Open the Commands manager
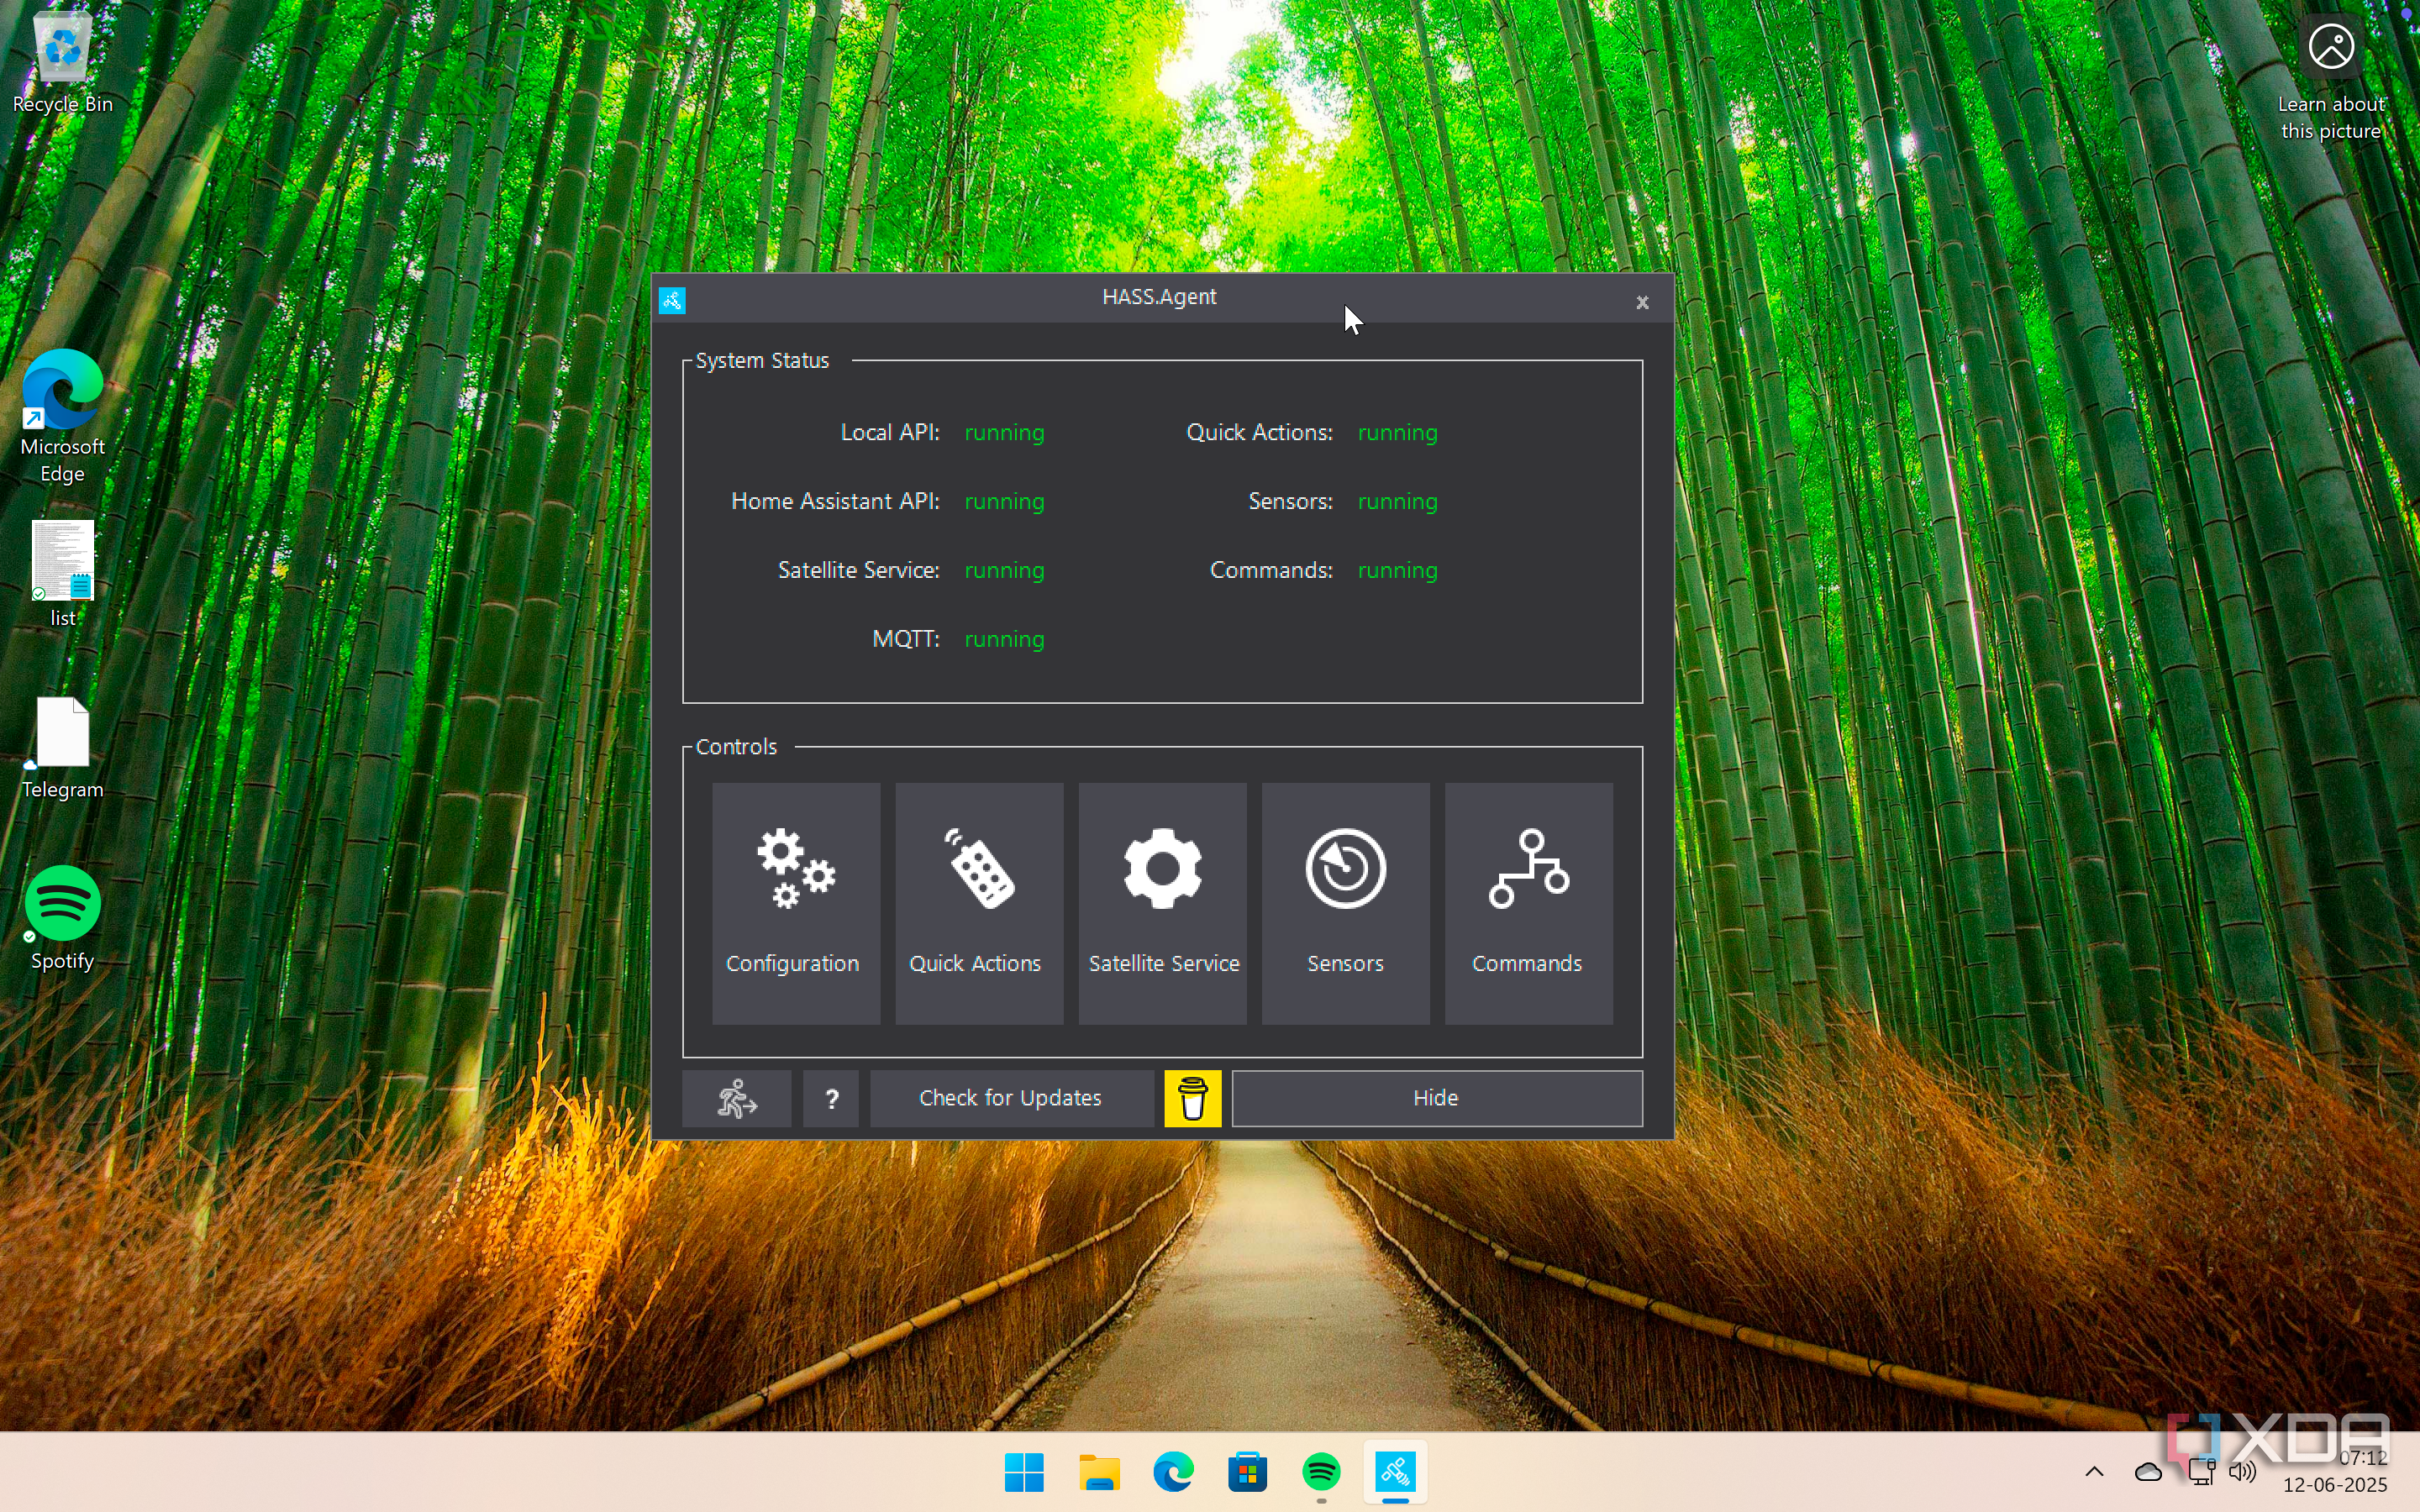 click(x=1528, y=903)
